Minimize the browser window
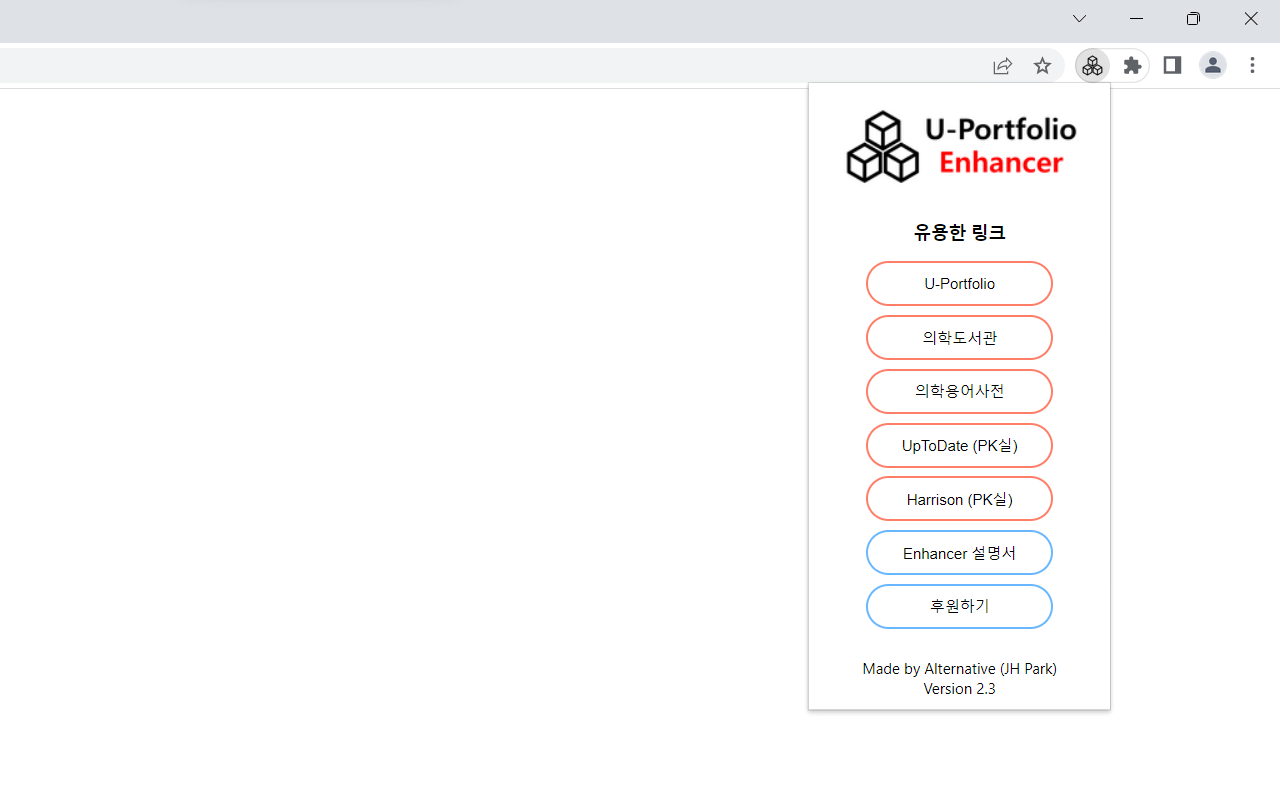 [1136, 19]
